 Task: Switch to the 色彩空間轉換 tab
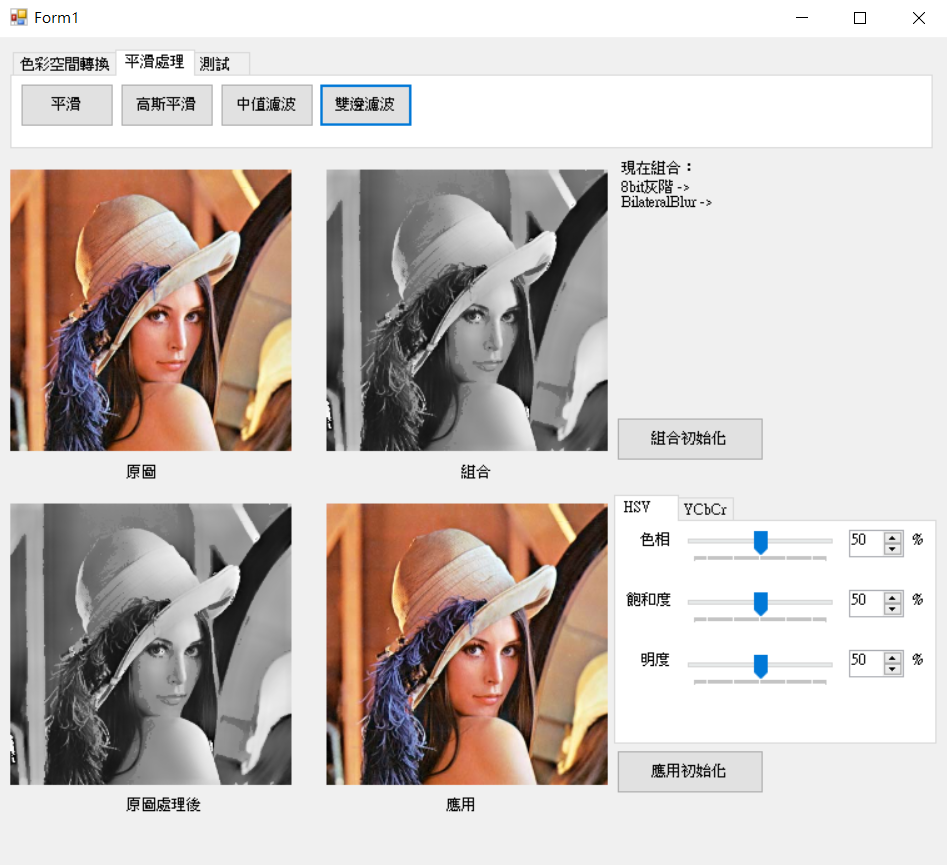pos(65,63)
